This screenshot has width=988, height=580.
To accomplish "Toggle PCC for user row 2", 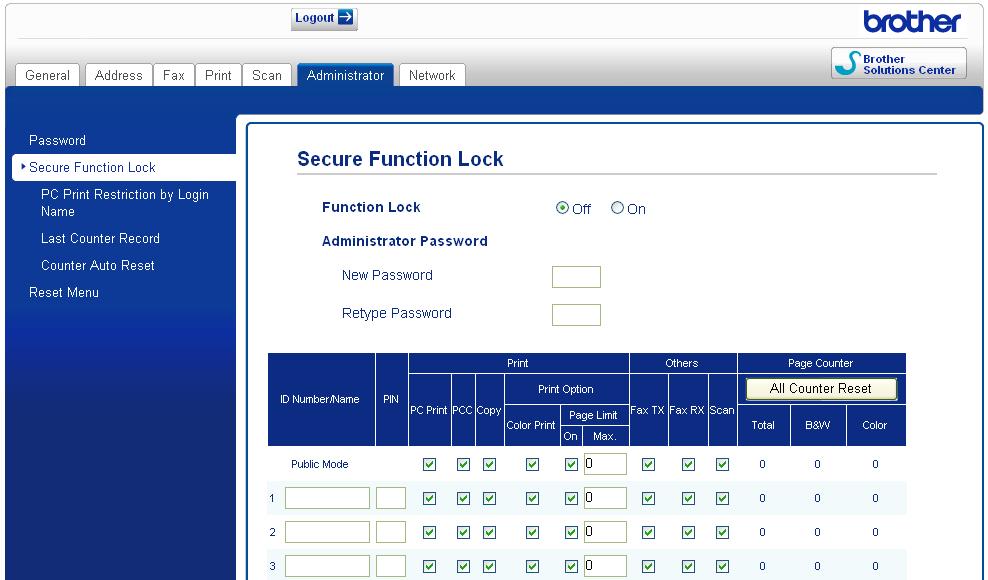I will click(x=463, y=533).
